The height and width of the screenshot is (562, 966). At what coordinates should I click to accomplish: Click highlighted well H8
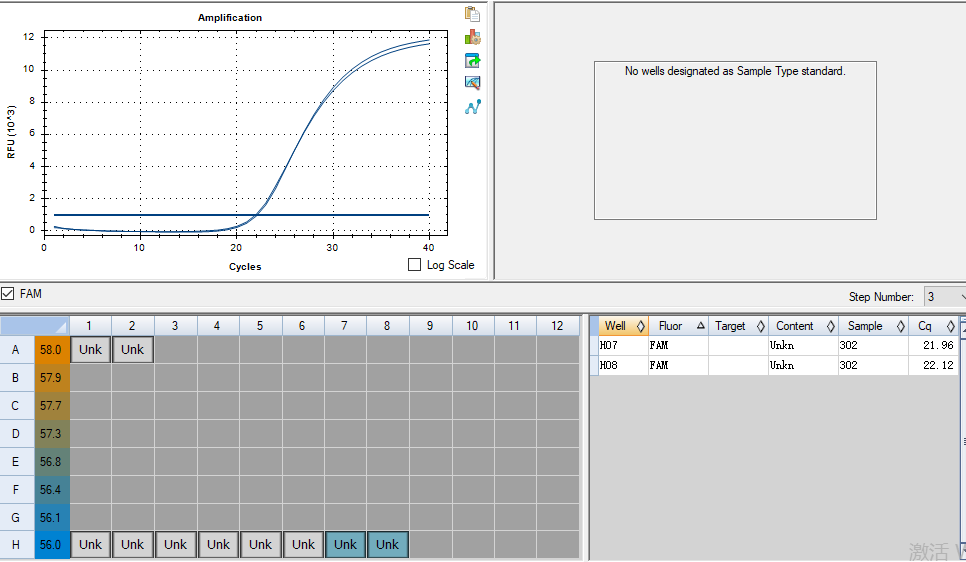[x=388, y=545]
